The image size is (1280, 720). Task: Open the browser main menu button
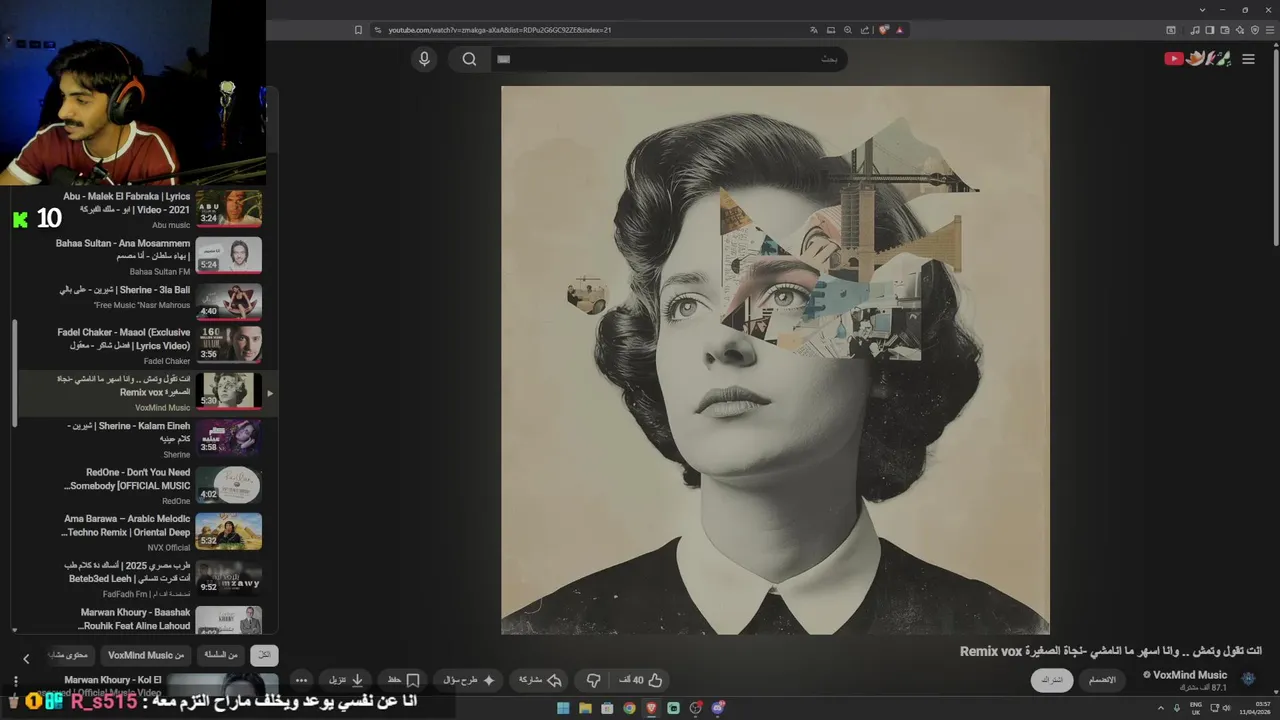point(1268,30)
